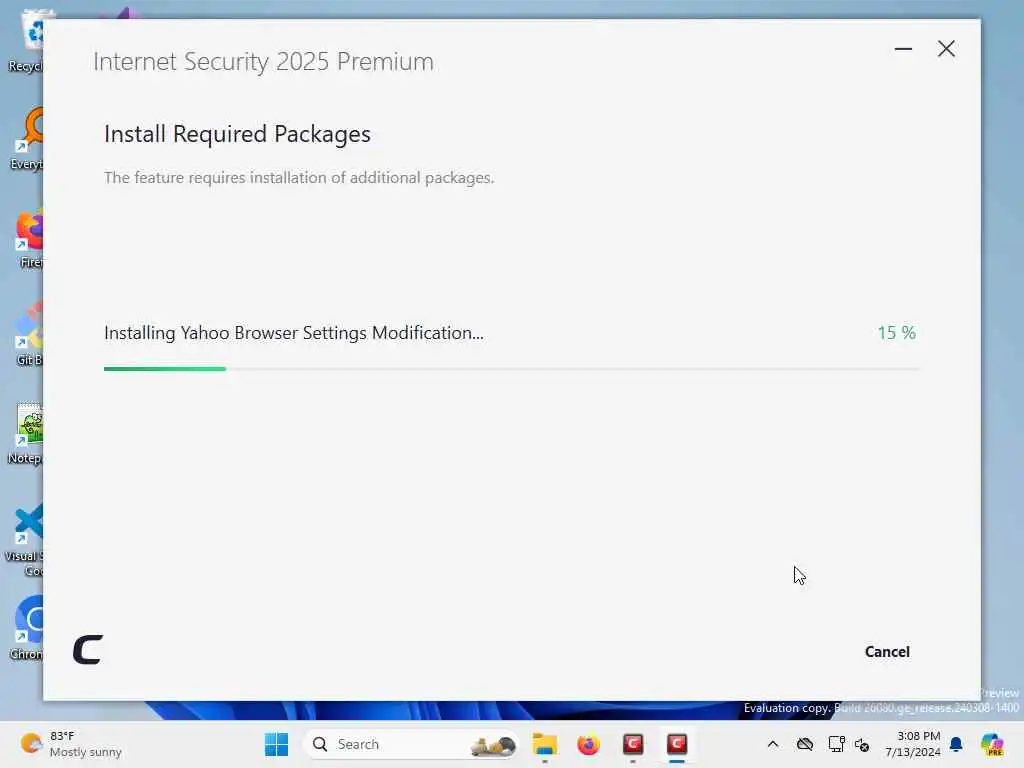Select the Notepad++ desktop shortcut

coord(26,433)
